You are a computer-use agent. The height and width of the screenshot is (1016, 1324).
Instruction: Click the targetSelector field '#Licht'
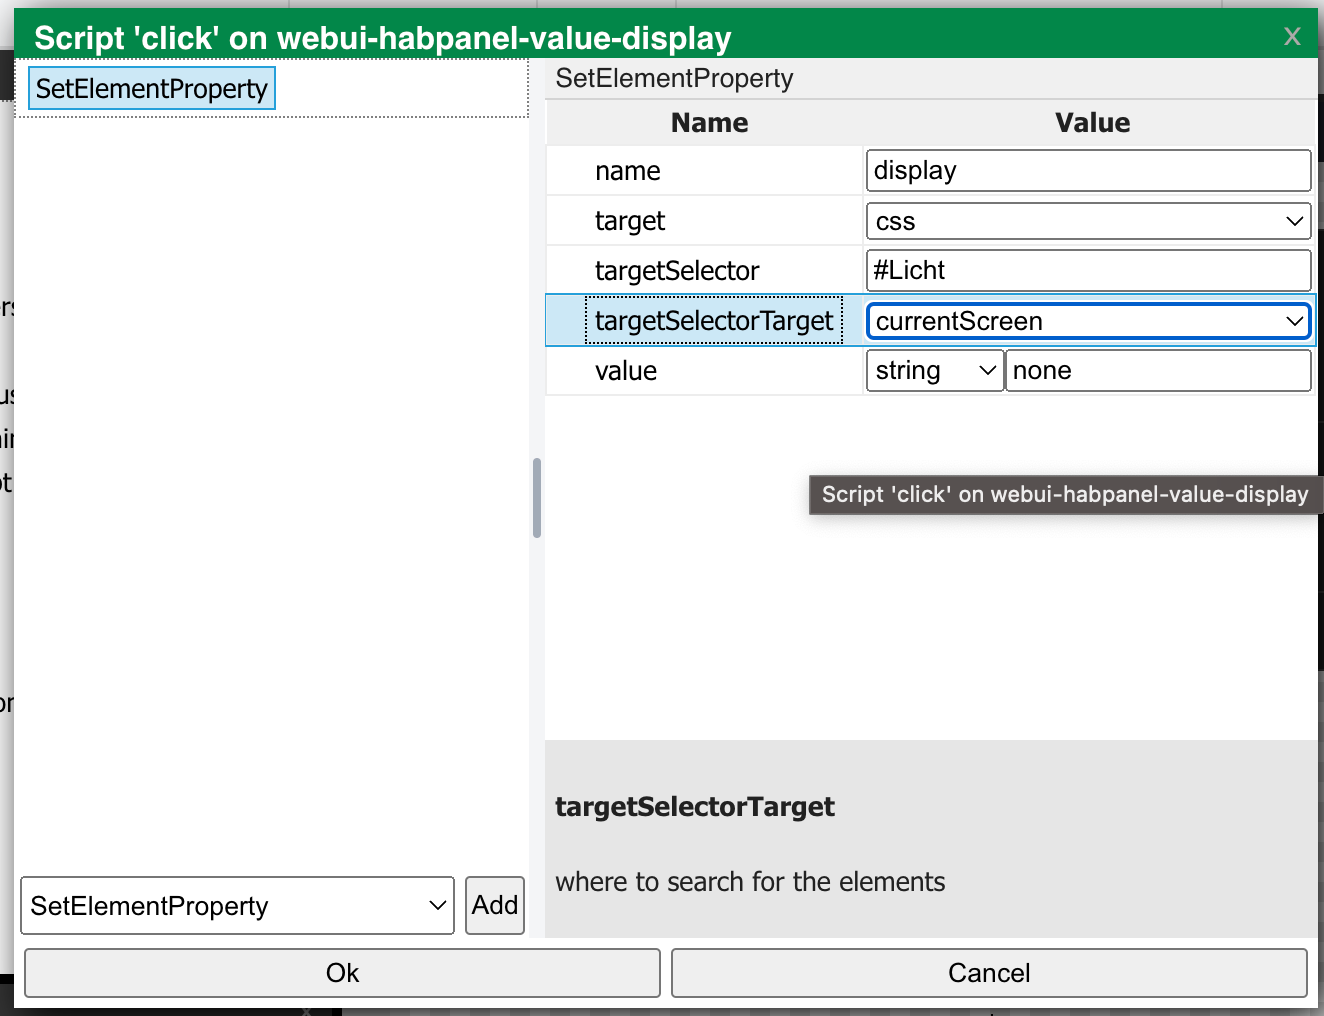pos(1088,270)
